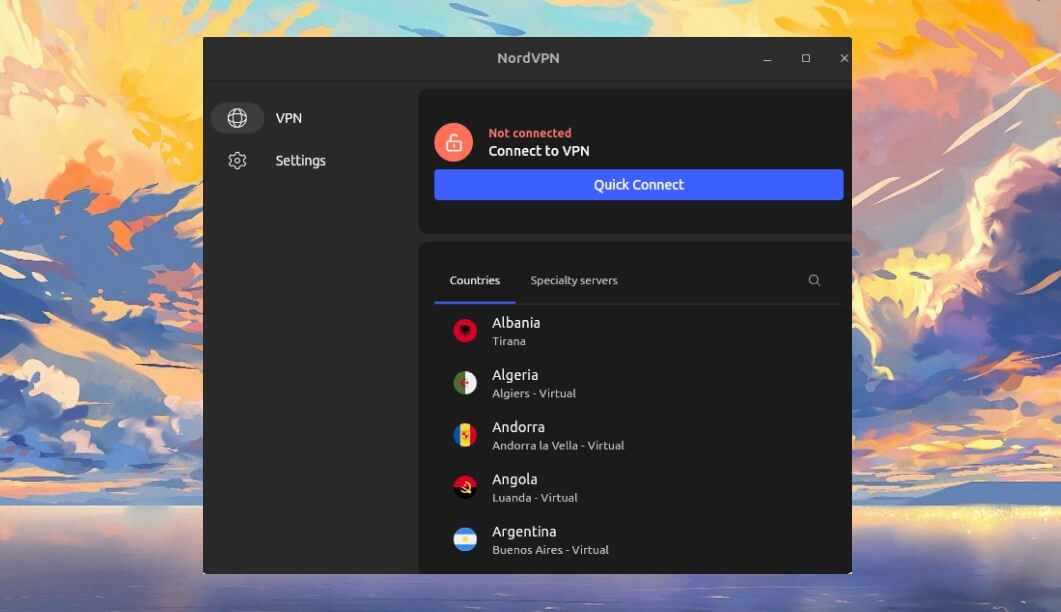Maximize the NordVPN window
Image resolution: width=1061 pixels, height=612 pixels.
pos(806,58)
